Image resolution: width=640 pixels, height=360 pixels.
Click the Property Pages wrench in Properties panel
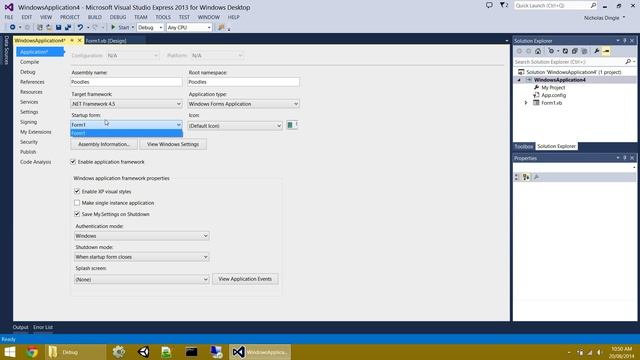pyautogui.click(x=536, y=177)
